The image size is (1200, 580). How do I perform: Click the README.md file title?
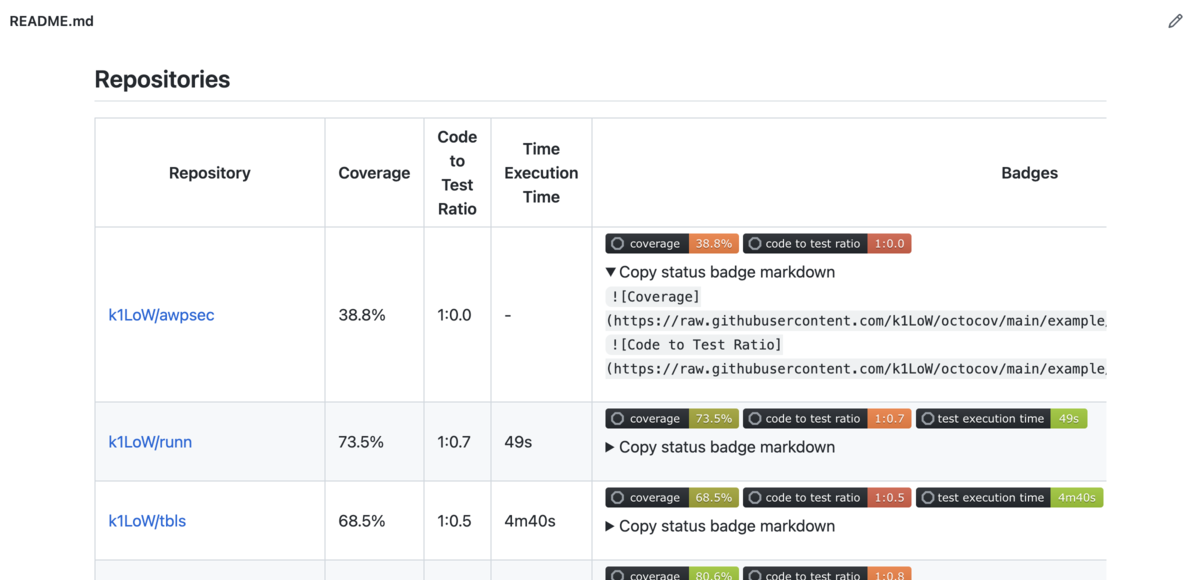[x=52, y=21]
